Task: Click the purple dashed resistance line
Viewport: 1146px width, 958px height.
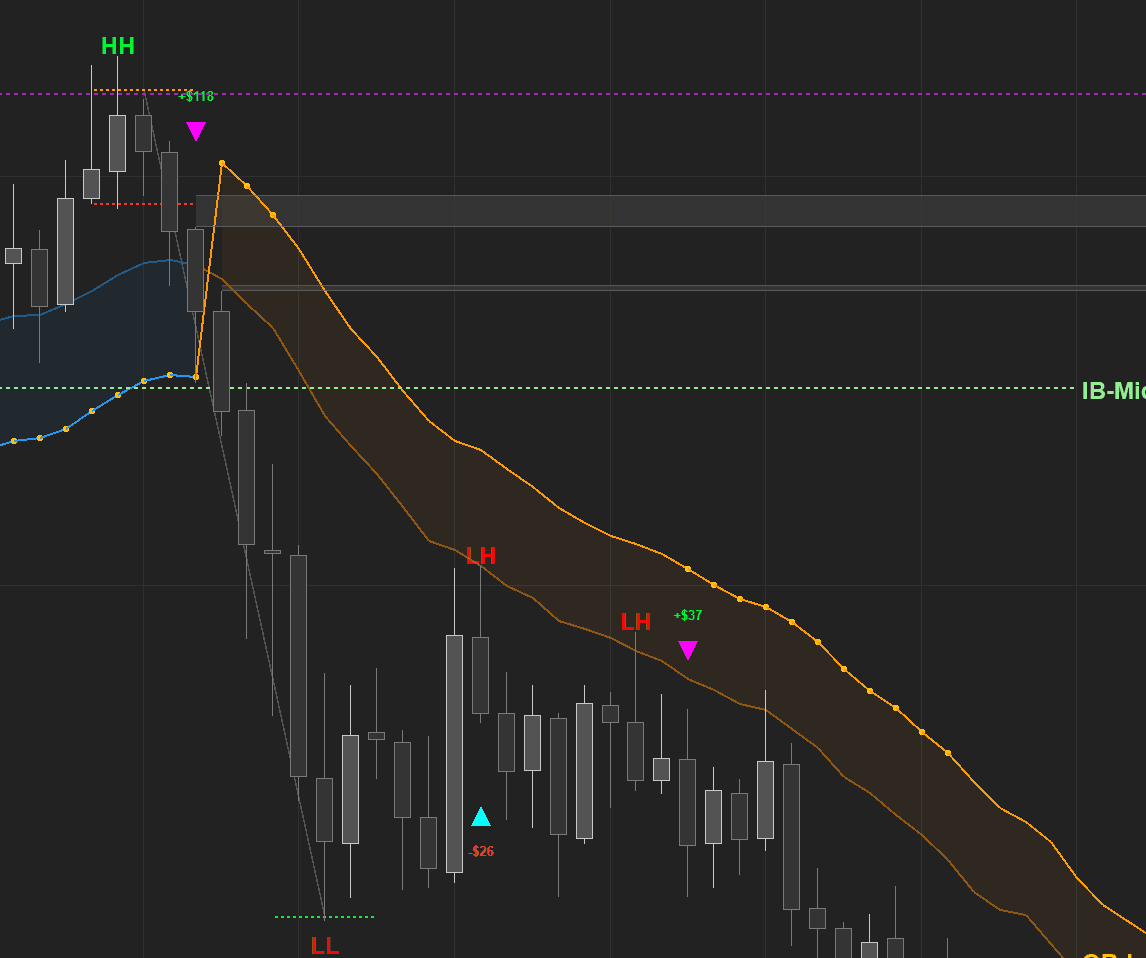Action: click(600, 92)
